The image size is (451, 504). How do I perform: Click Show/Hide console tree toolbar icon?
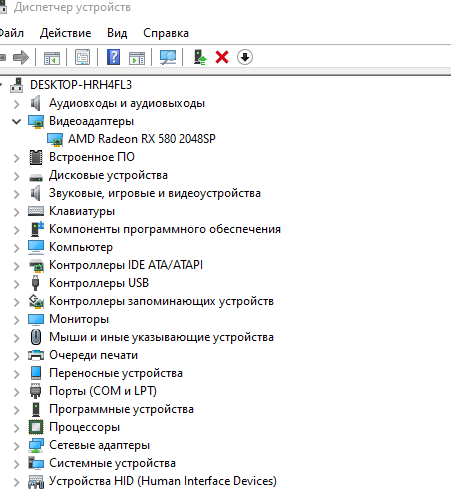(x=52, y=58)
